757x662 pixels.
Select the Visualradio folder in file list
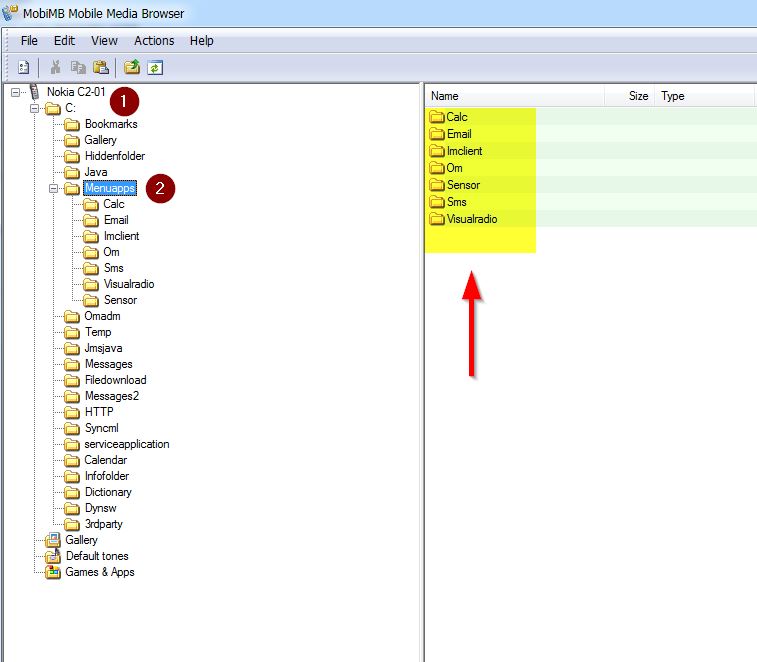click(x=471, y=219)
